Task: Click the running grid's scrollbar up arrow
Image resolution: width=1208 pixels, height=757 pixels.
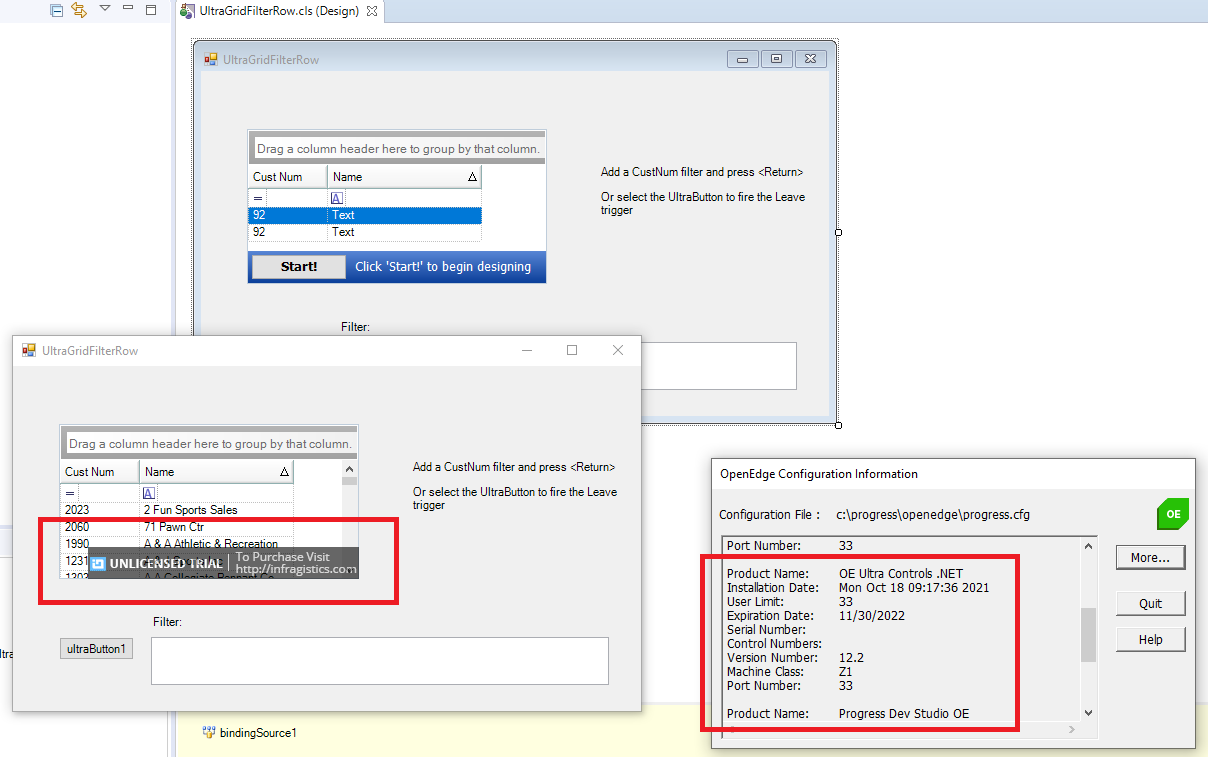Action: tap(350, 468)
